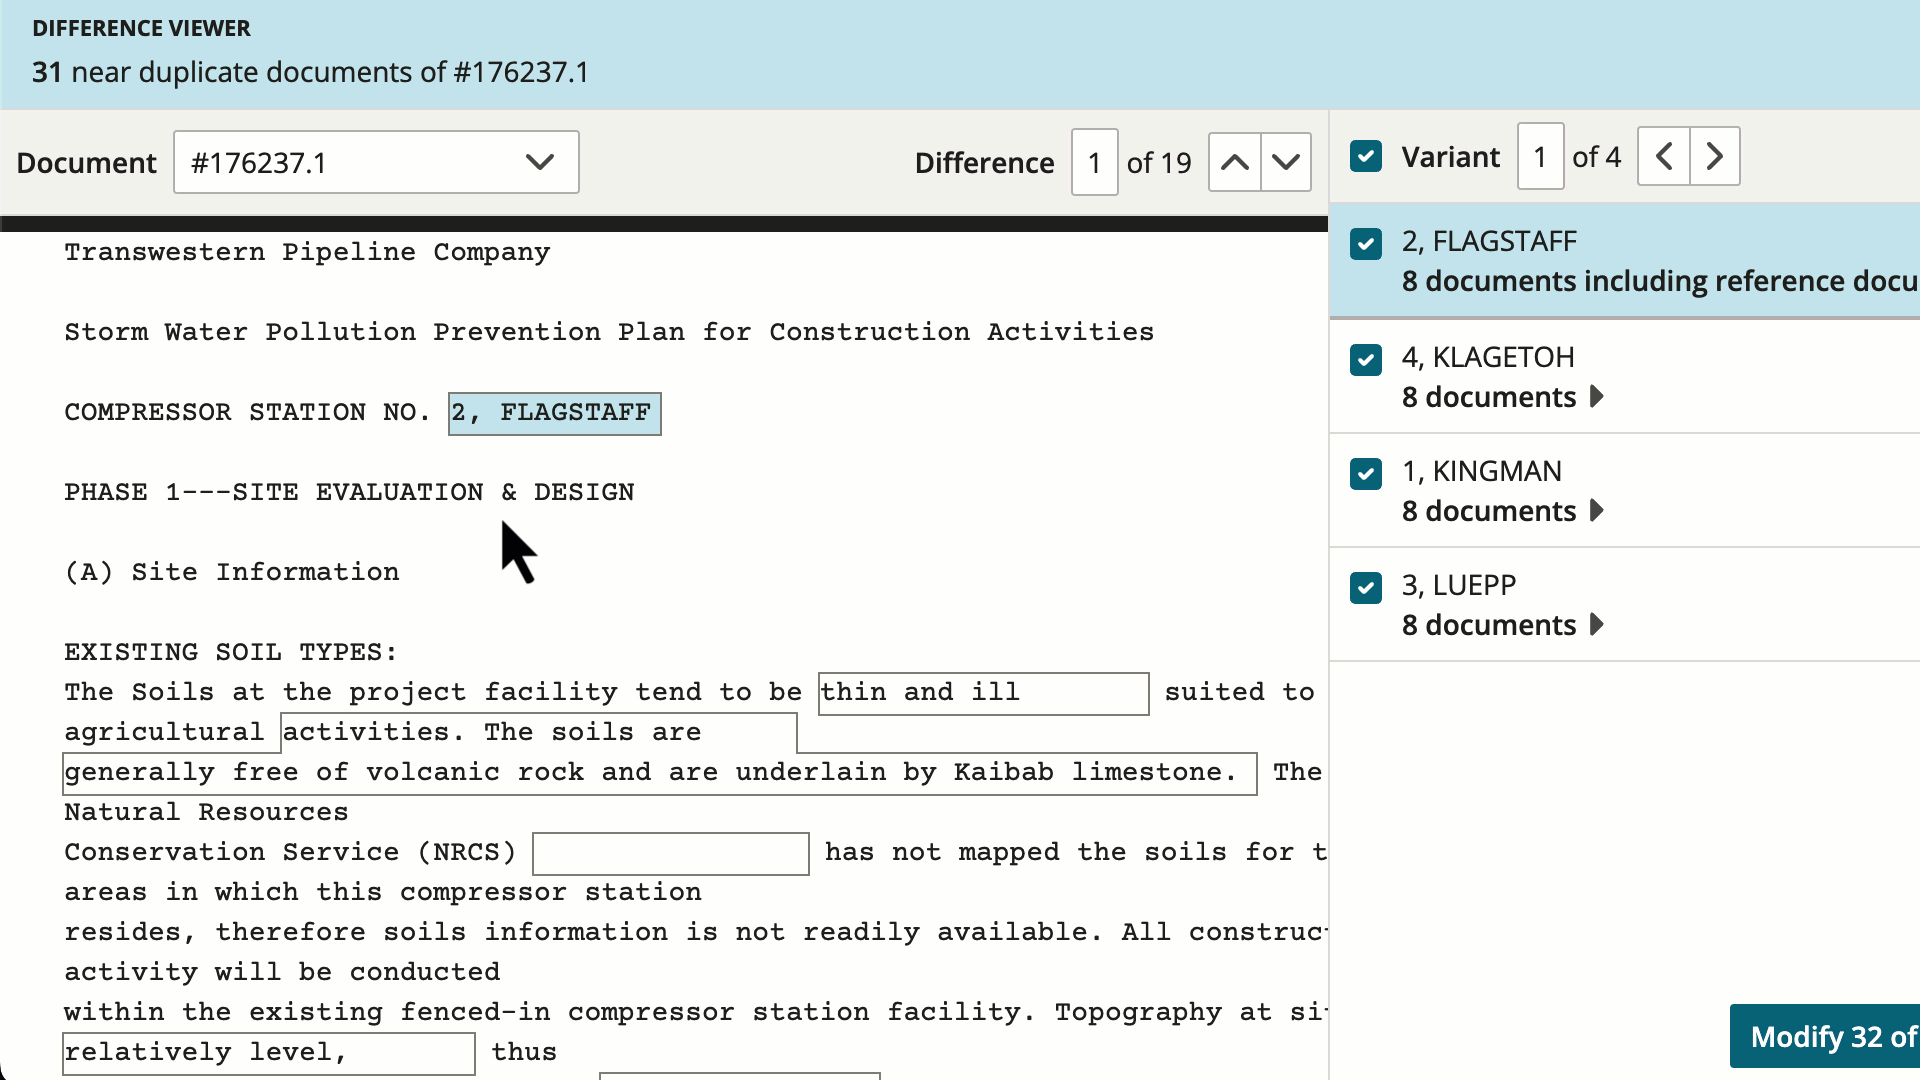Click the down chevron for next difference
The height and width of the screenshot is (1080, 1920).
point(1286,161)
